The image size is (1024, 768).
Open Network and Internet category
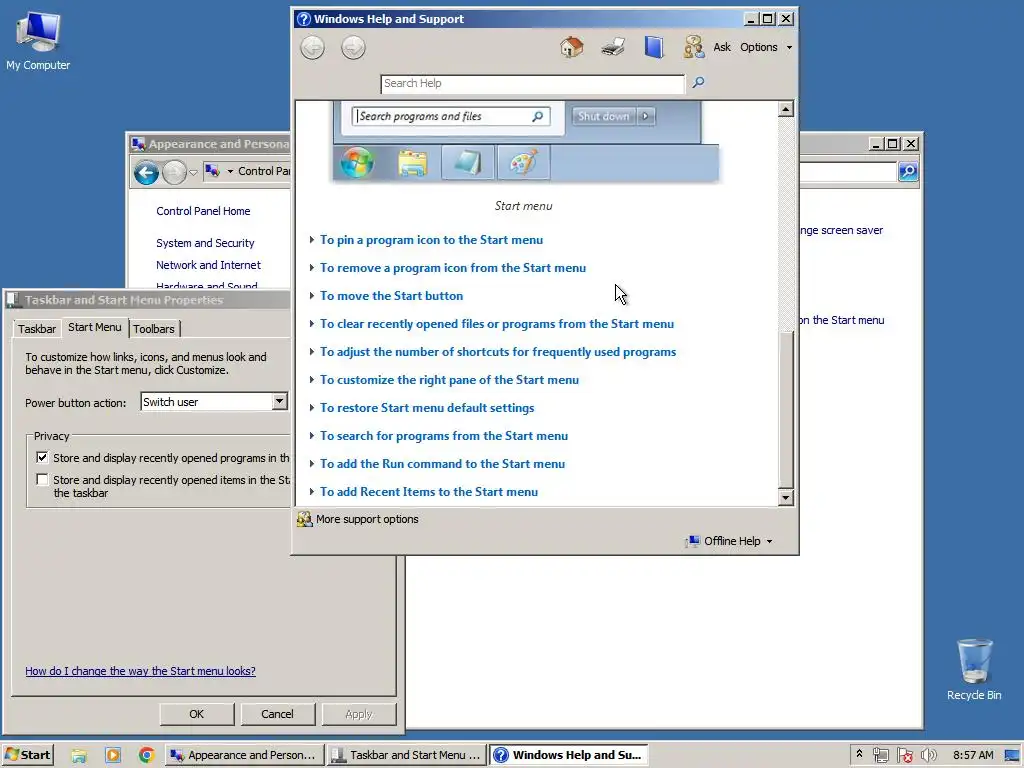pyautogui.click(x=208, y=265)
